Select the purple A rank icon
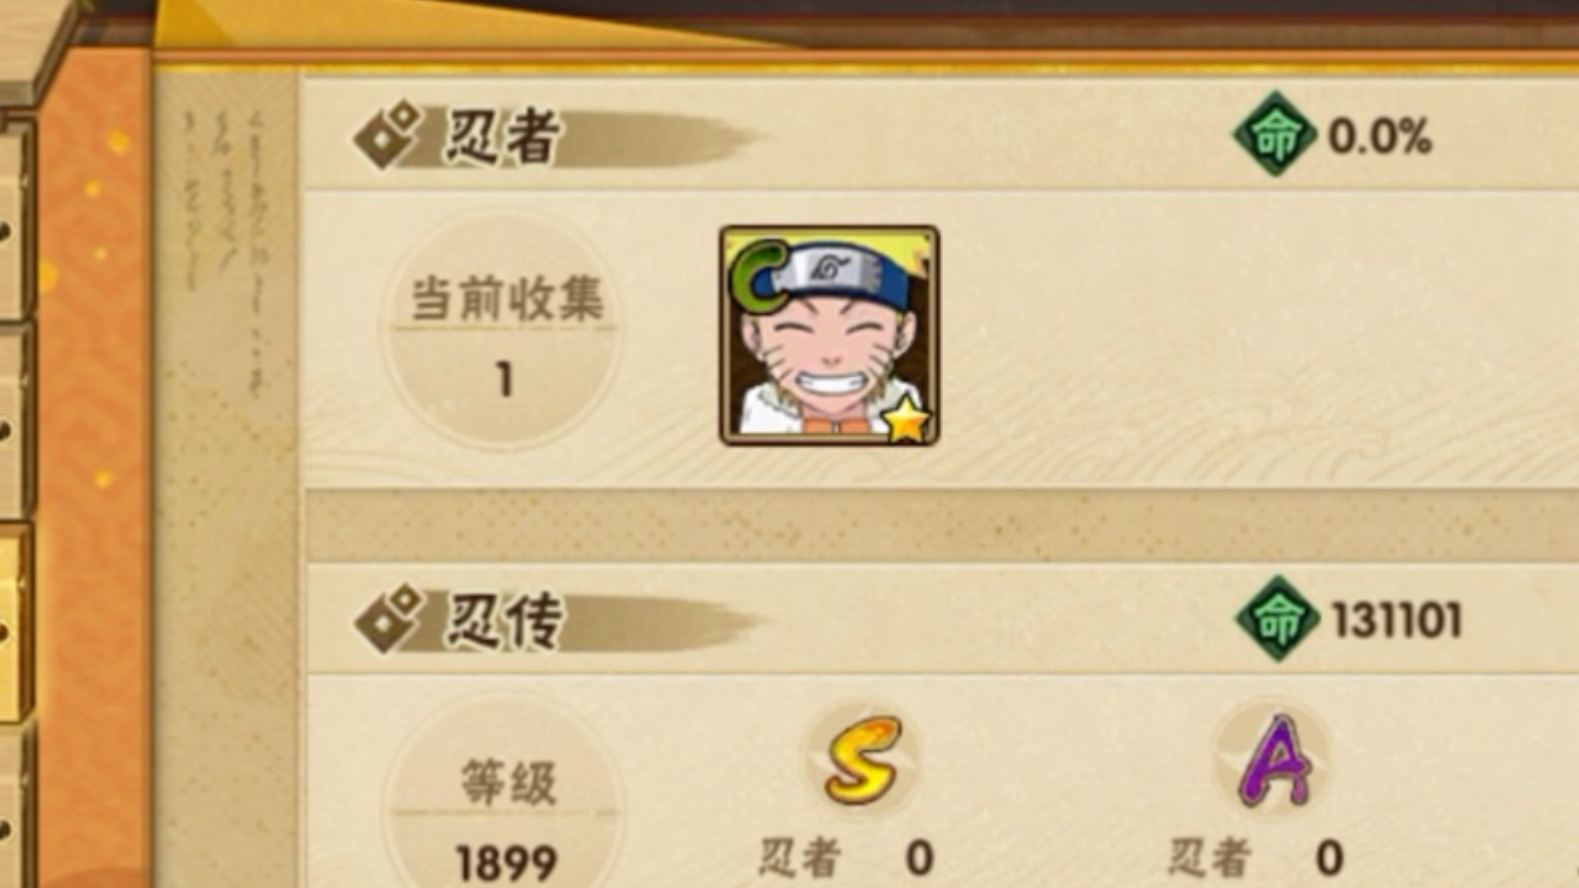Viewport: 1579px width, 888px height. click(x=1273, y=760)
